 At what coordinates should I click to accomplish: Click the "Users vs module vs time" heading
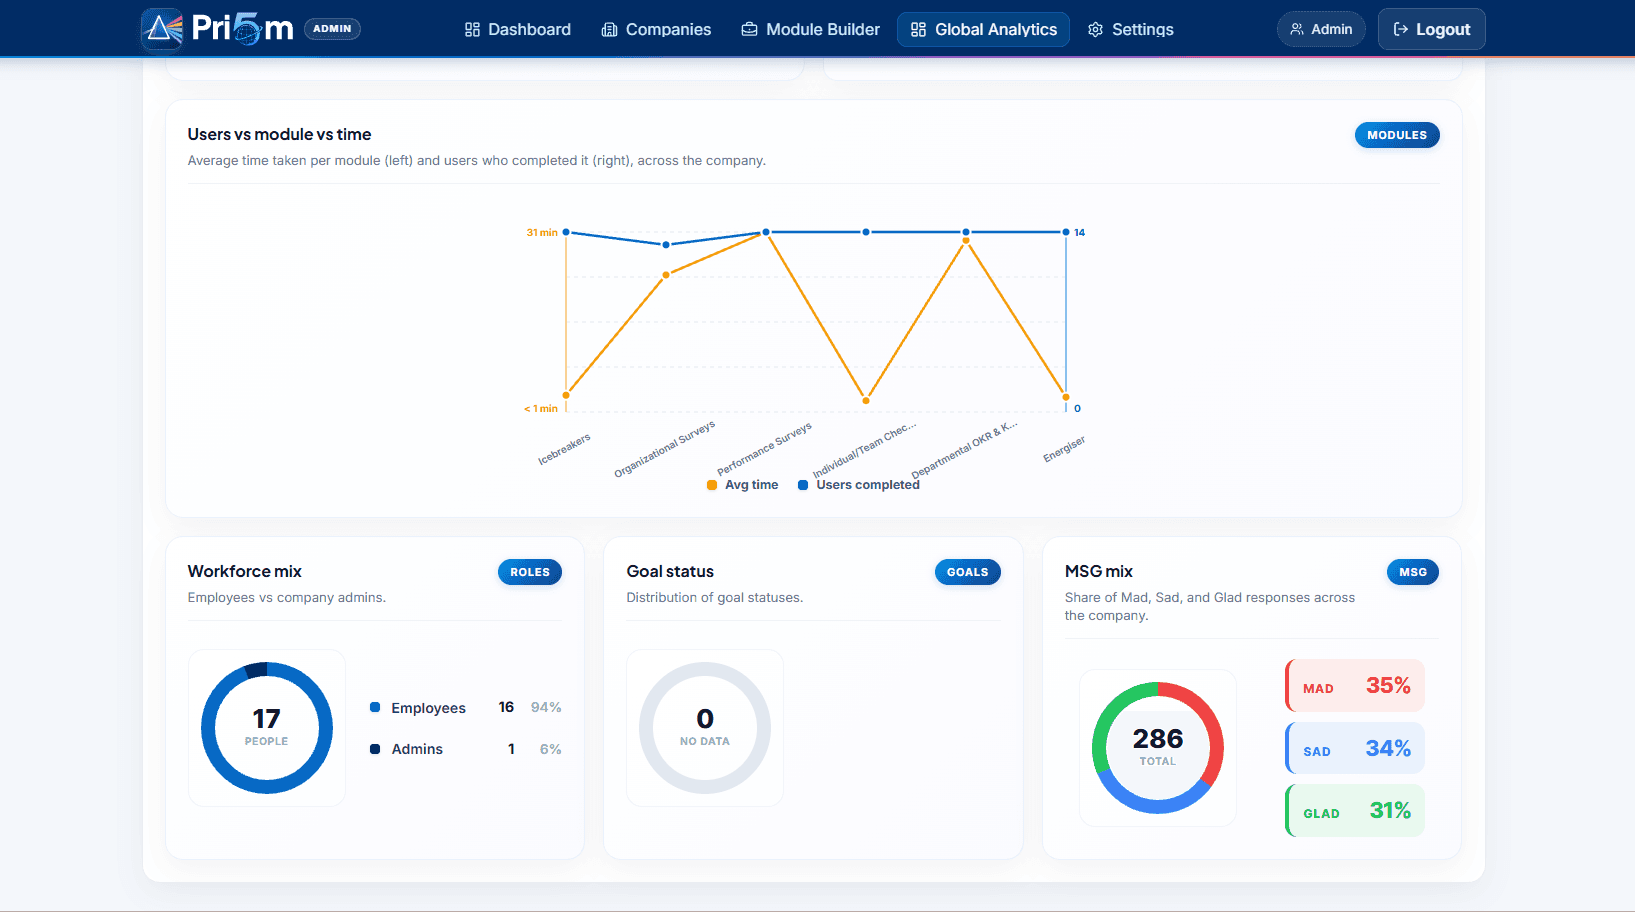pos(279,134)
